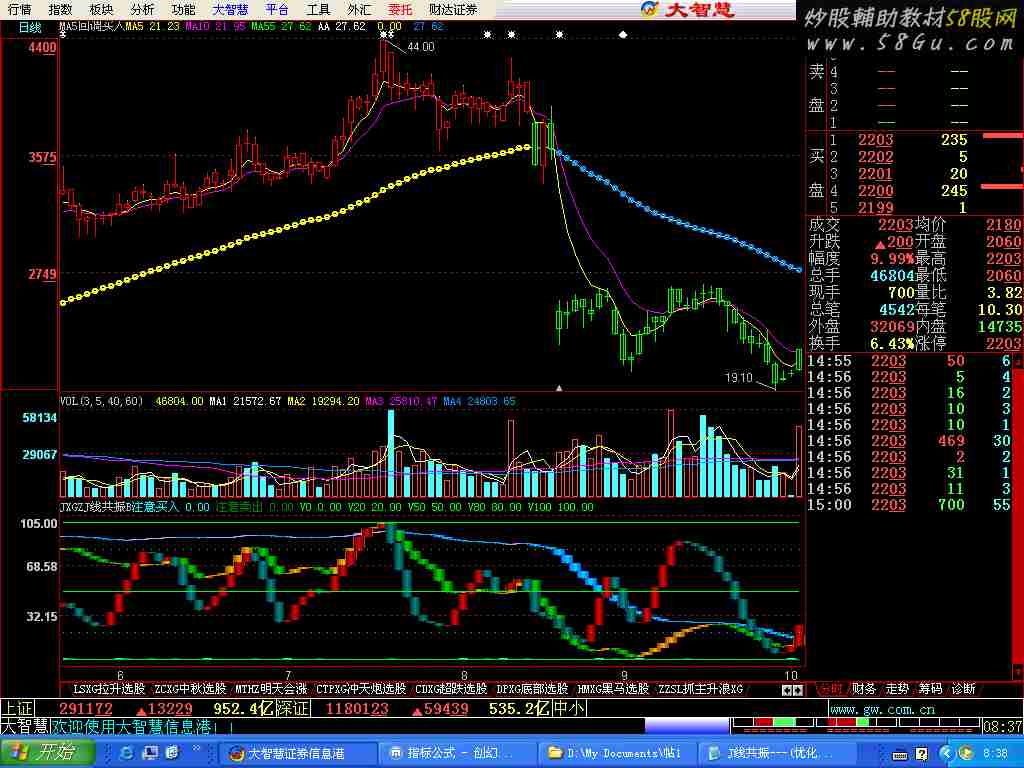Open the 大智慧 menu
The width and height of the screenshot is (1024, 768).
point(231,9)
